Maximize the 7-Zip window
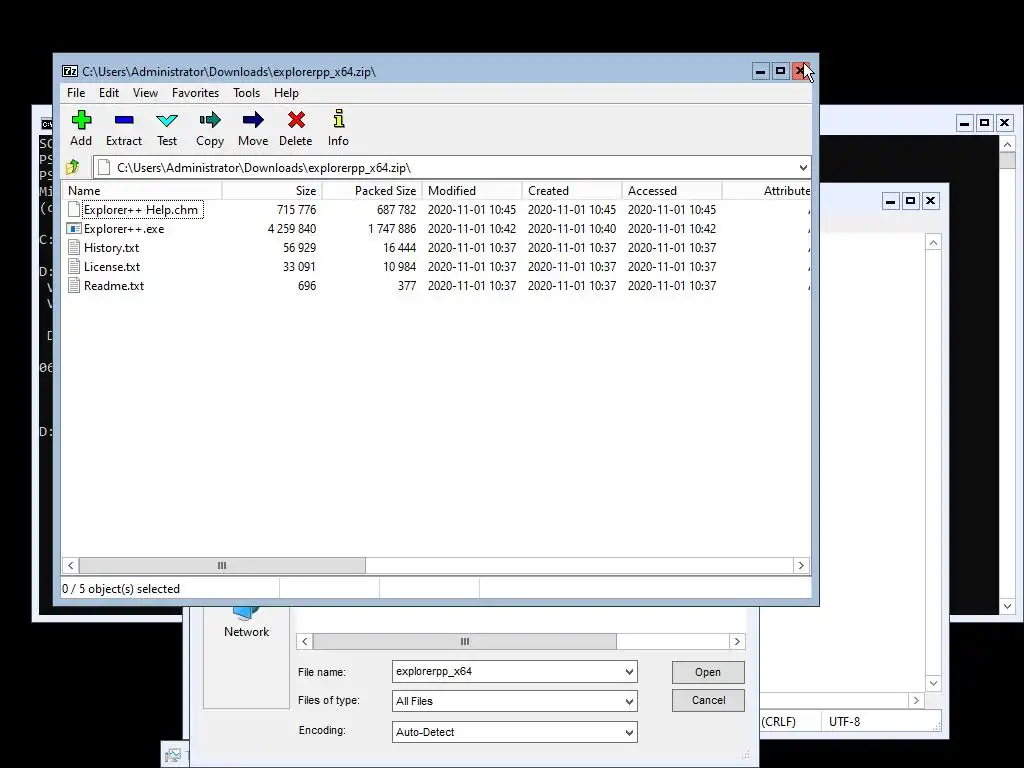1024x768 pixels. 780,71
